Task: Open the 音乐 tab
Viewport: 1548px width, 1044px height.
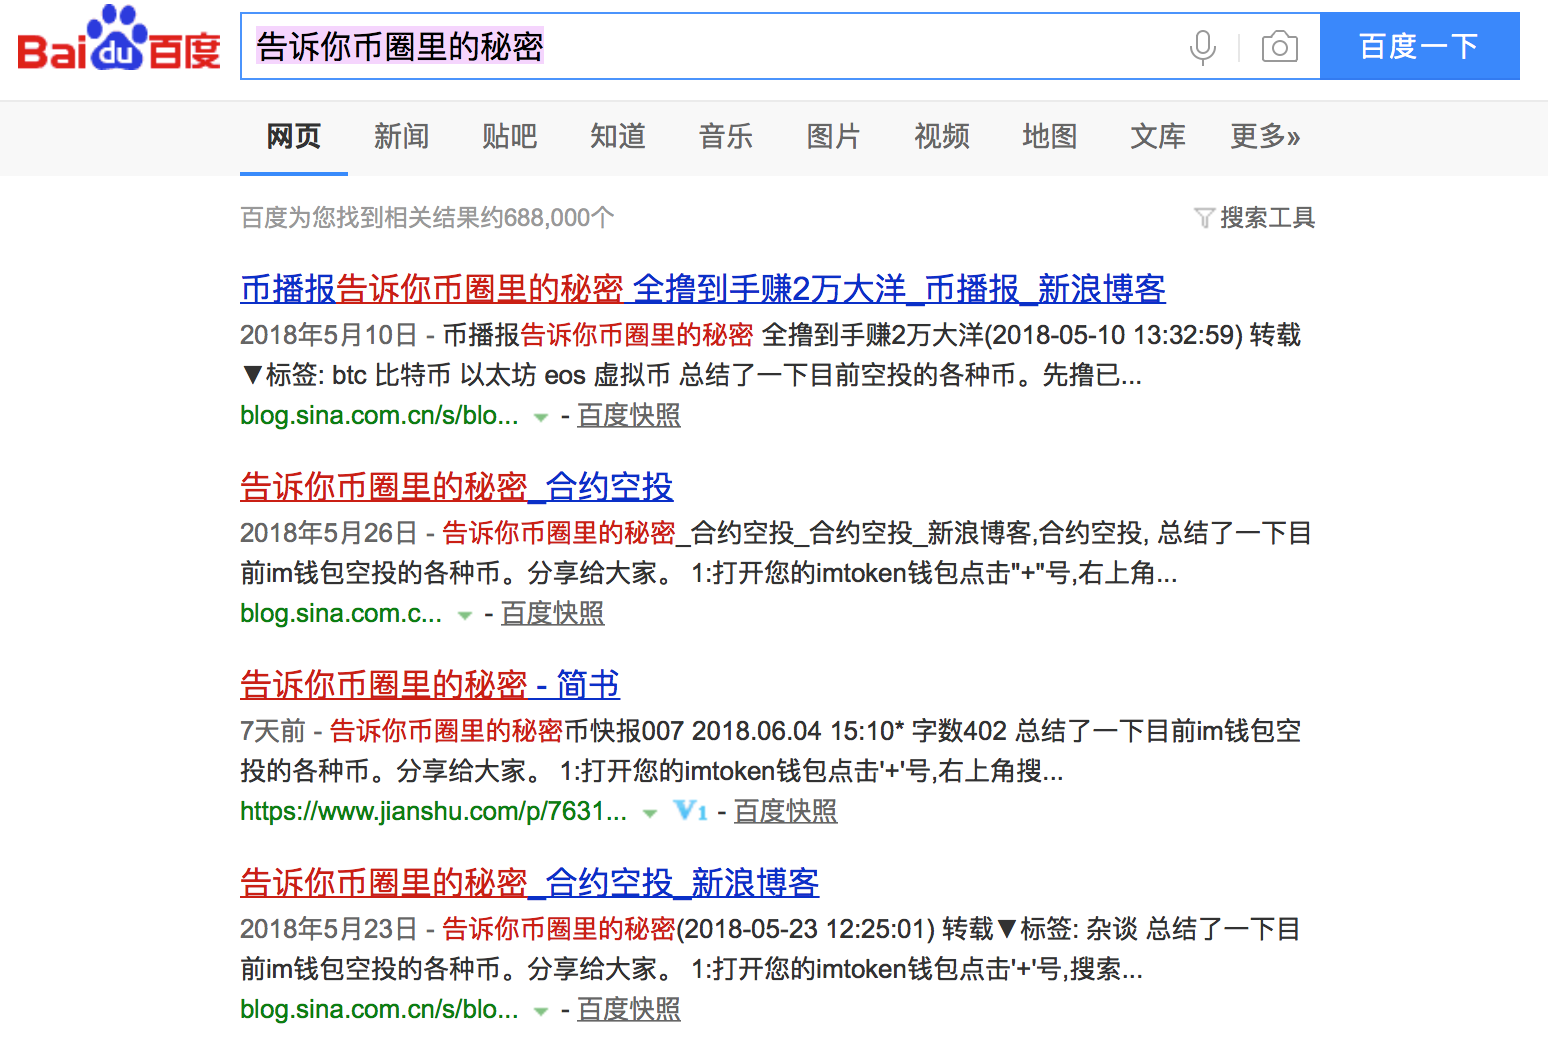Action: click(726, 136)
